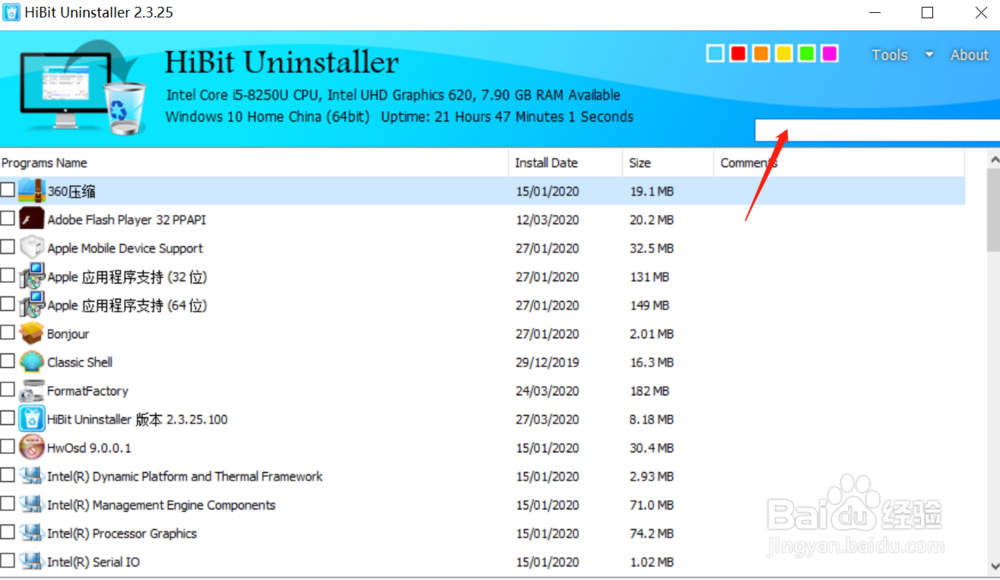Choose the light blue theme color
Screen dimensions: 1000x580
tap(715, 54)
